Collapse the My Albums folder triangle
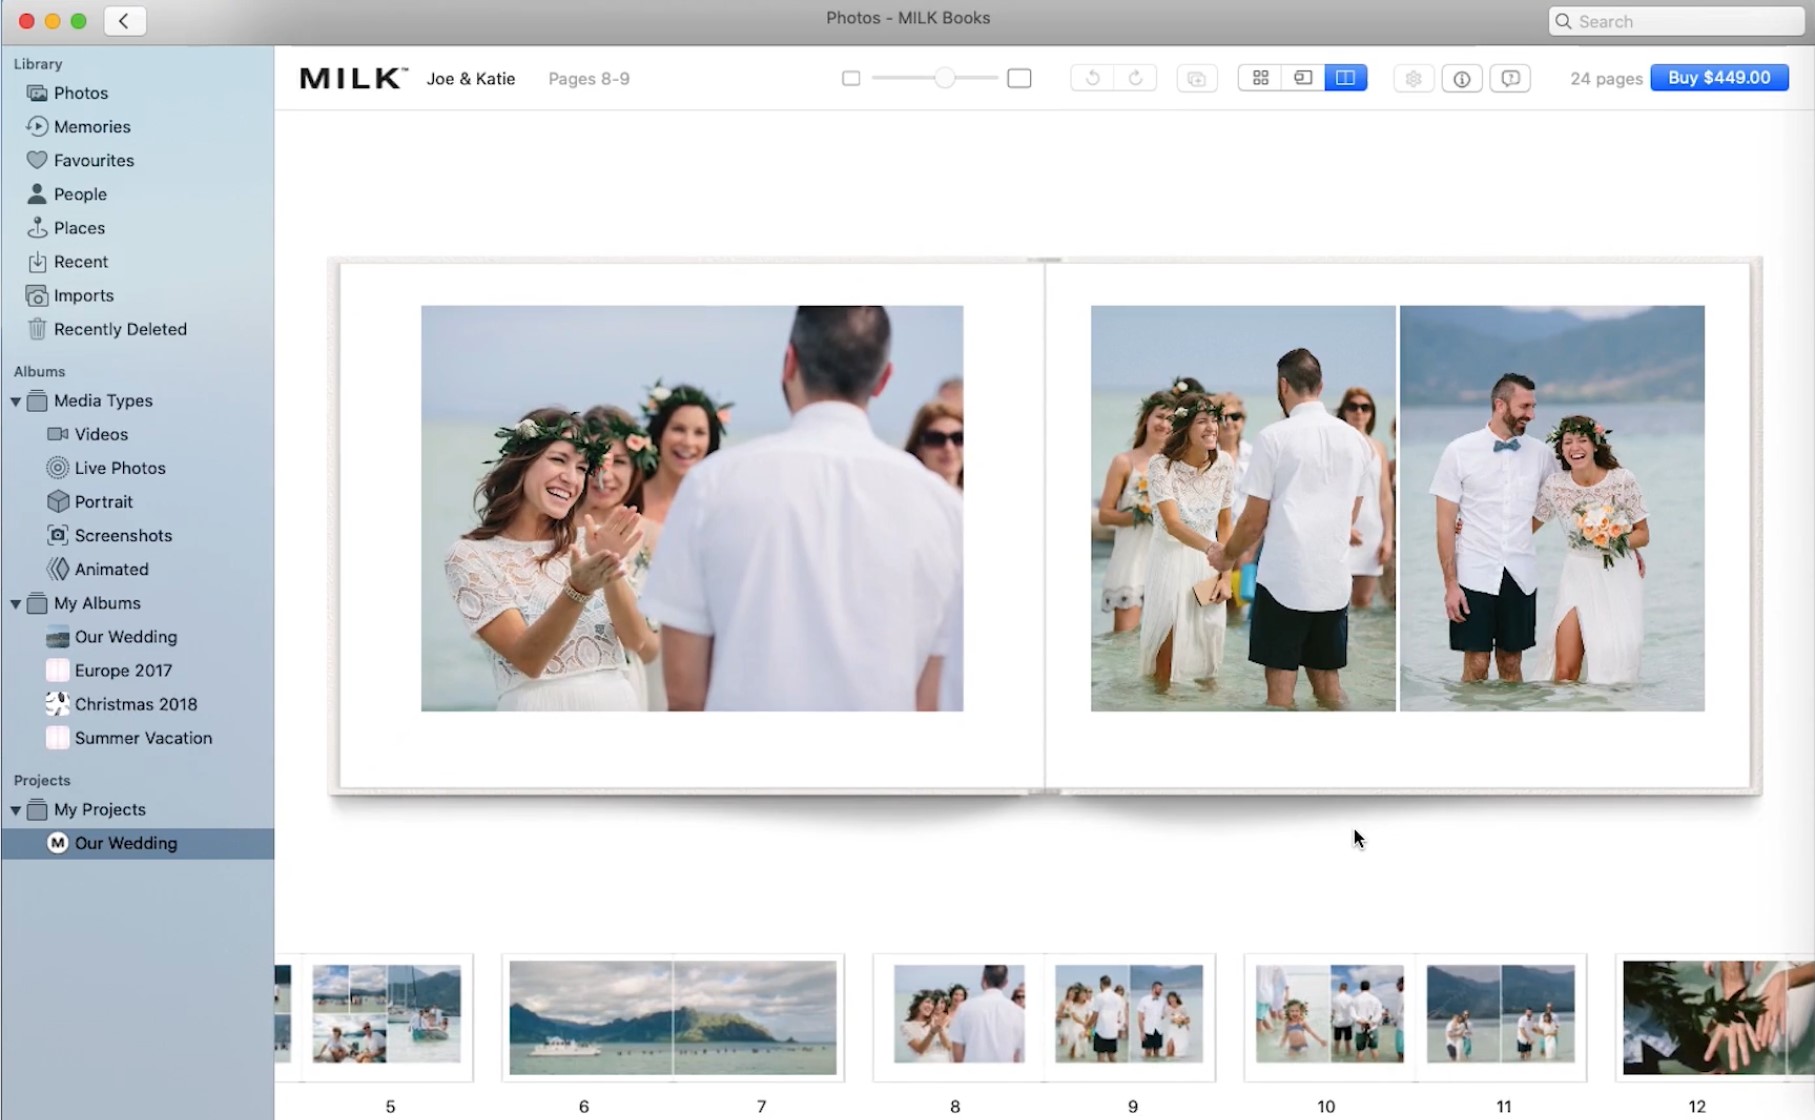This screenshot has height=1120, width=1815. tap(16, 604)
